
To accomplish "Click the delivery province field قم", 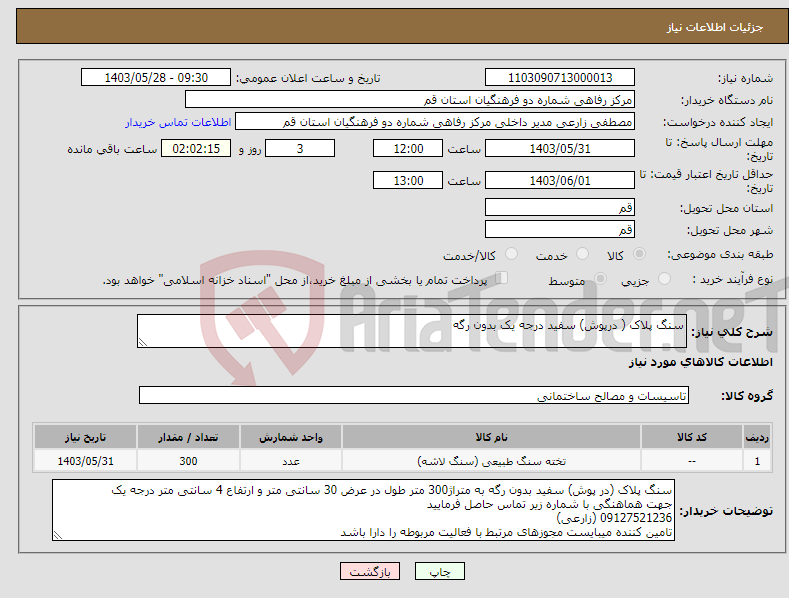I will [x=560, y=207].
